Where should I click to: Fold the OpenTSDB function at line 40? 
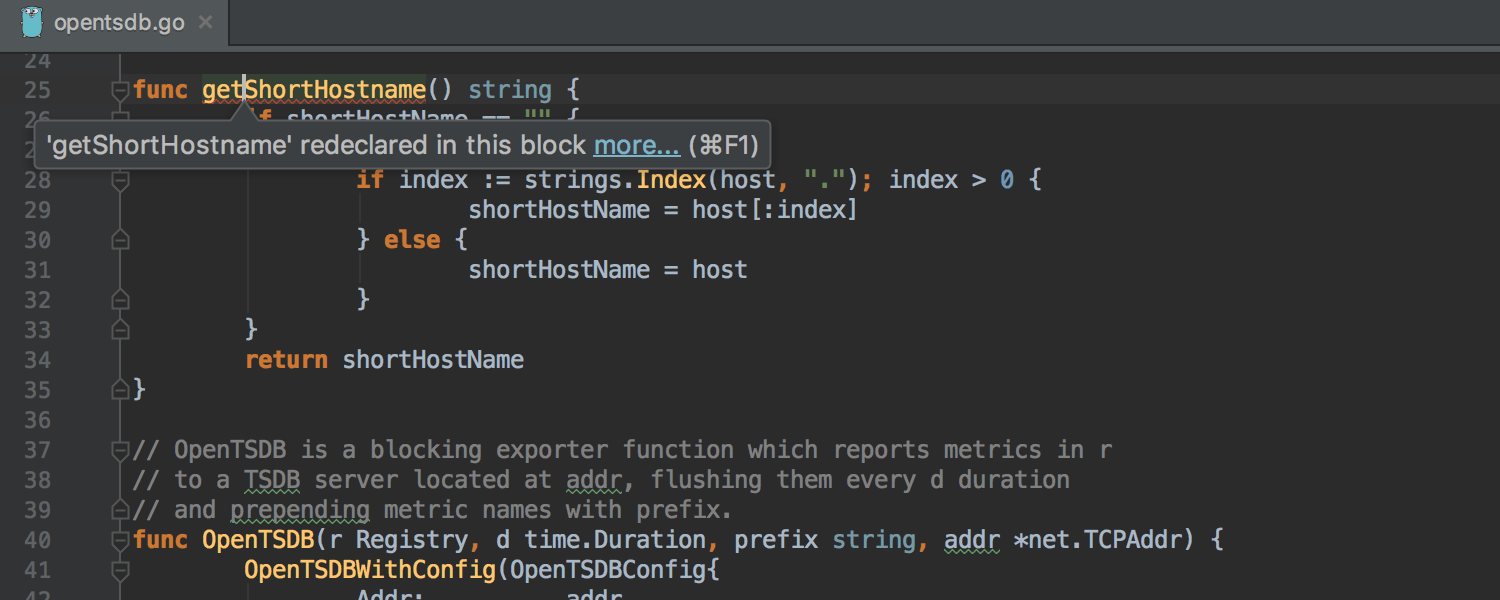click(x=120, y=541)
